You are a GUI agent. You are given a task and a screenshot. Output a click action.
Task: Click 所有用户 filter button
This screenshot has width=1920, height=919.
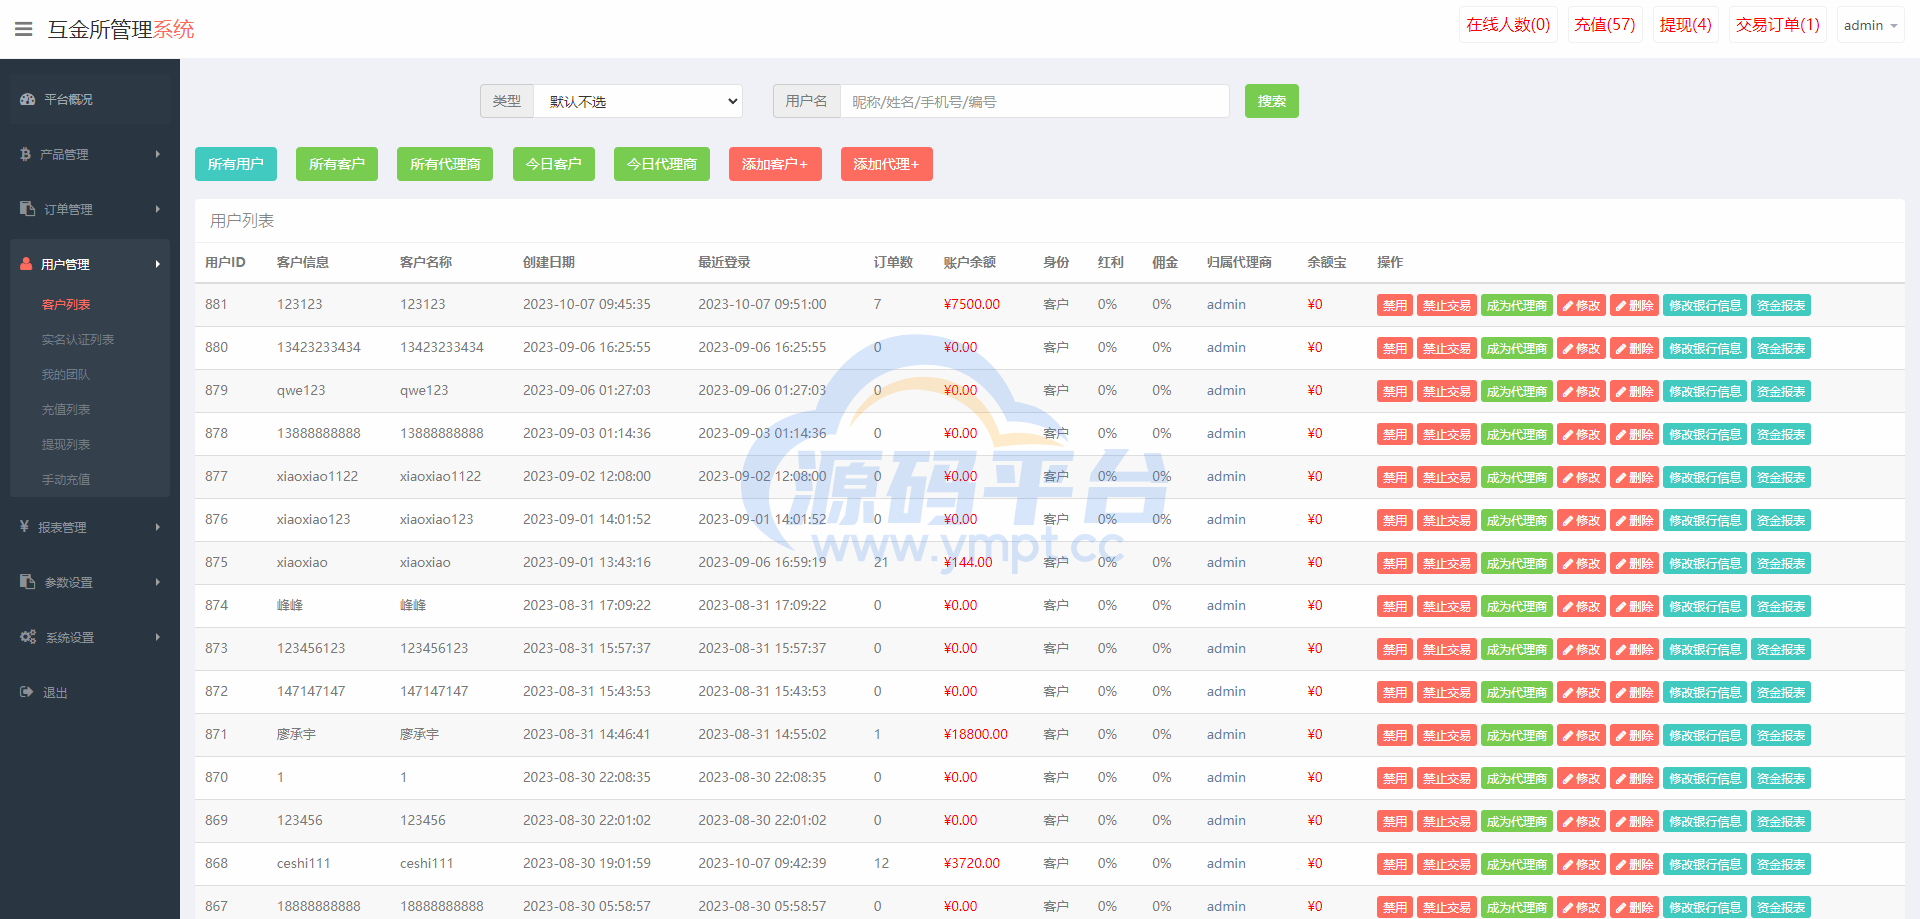tap(236, 164)
